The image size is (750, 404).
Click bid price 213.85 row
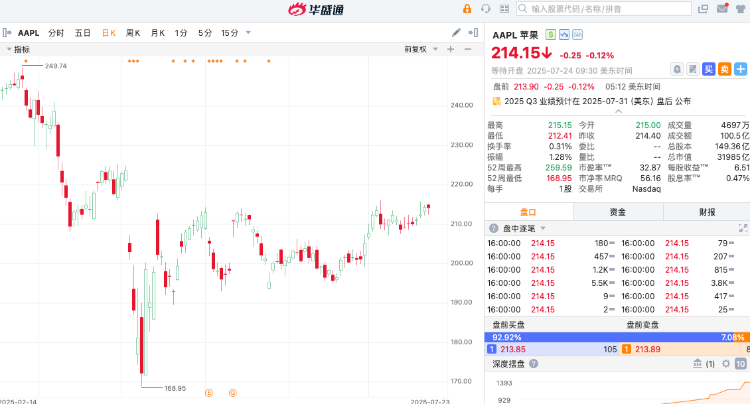pyautogui.click(x=552, y=349)
